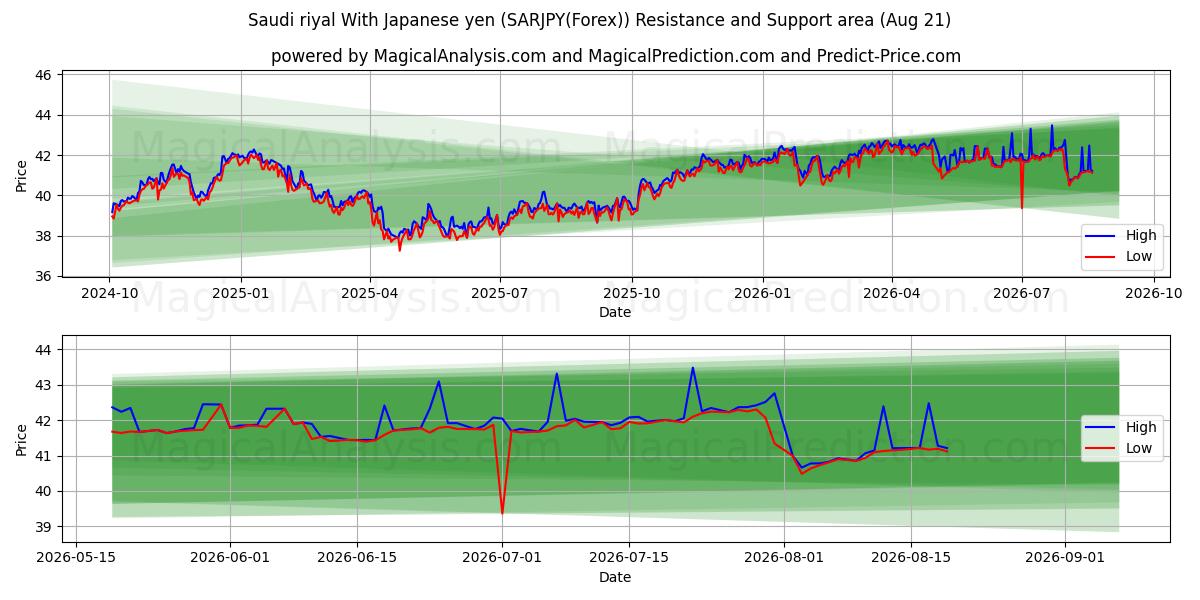Viewport: 1200px width, 600px height.
Task: Click the '43' price tick on lower chart
Action: pyautogui.click(x=44, y=385)
